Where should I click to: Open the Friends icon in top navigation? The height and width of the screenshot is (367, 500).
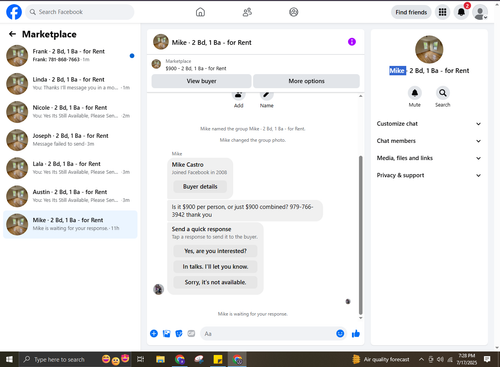247,12
